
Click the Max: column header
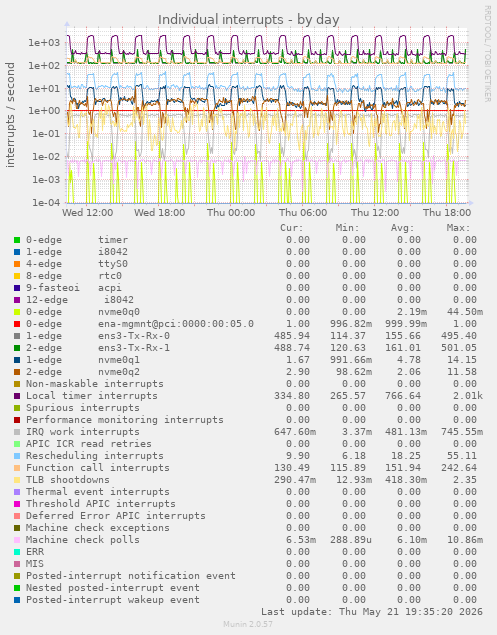[459, 228]
